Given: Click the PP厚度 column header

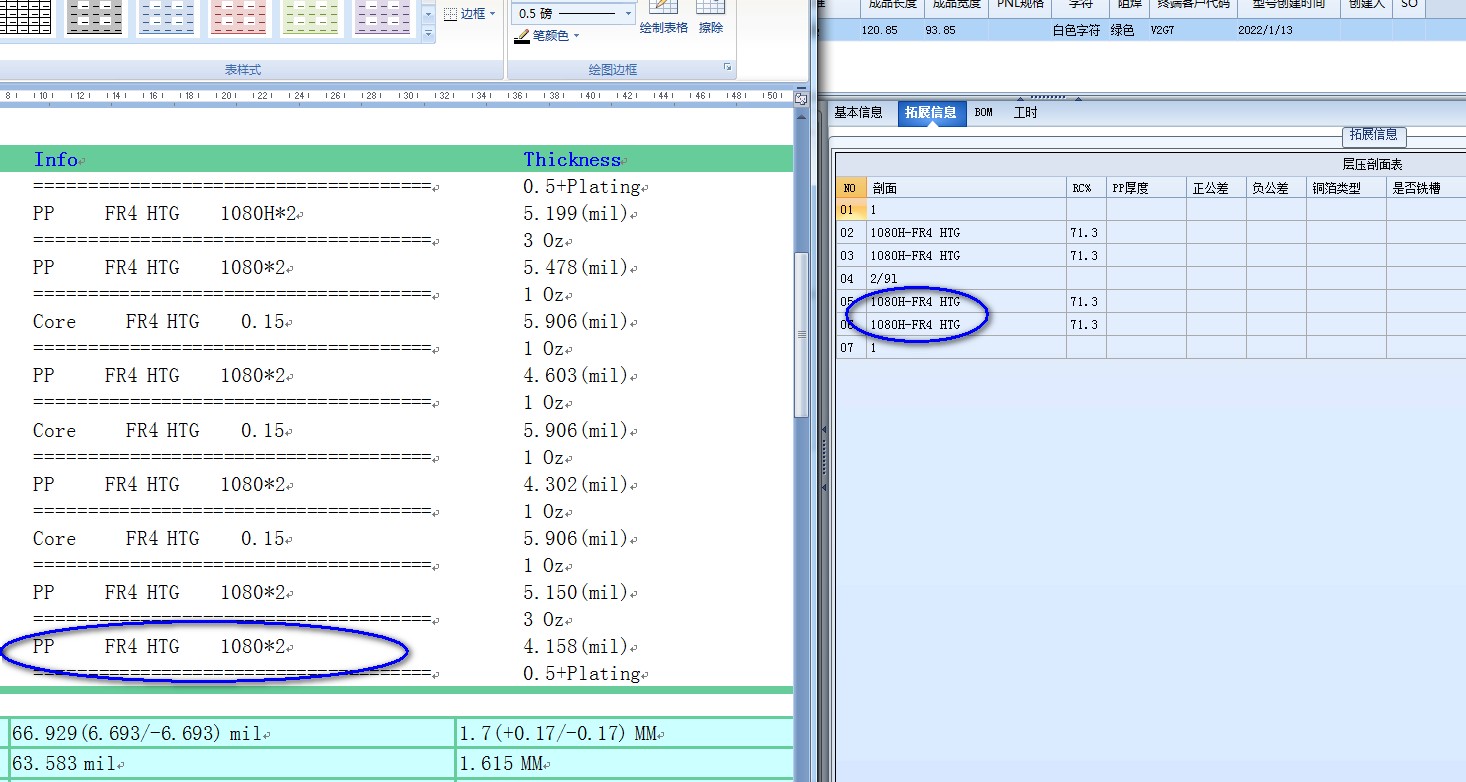Looking at the screenshot, I should pyautogui.click(x=1146, y=187).
